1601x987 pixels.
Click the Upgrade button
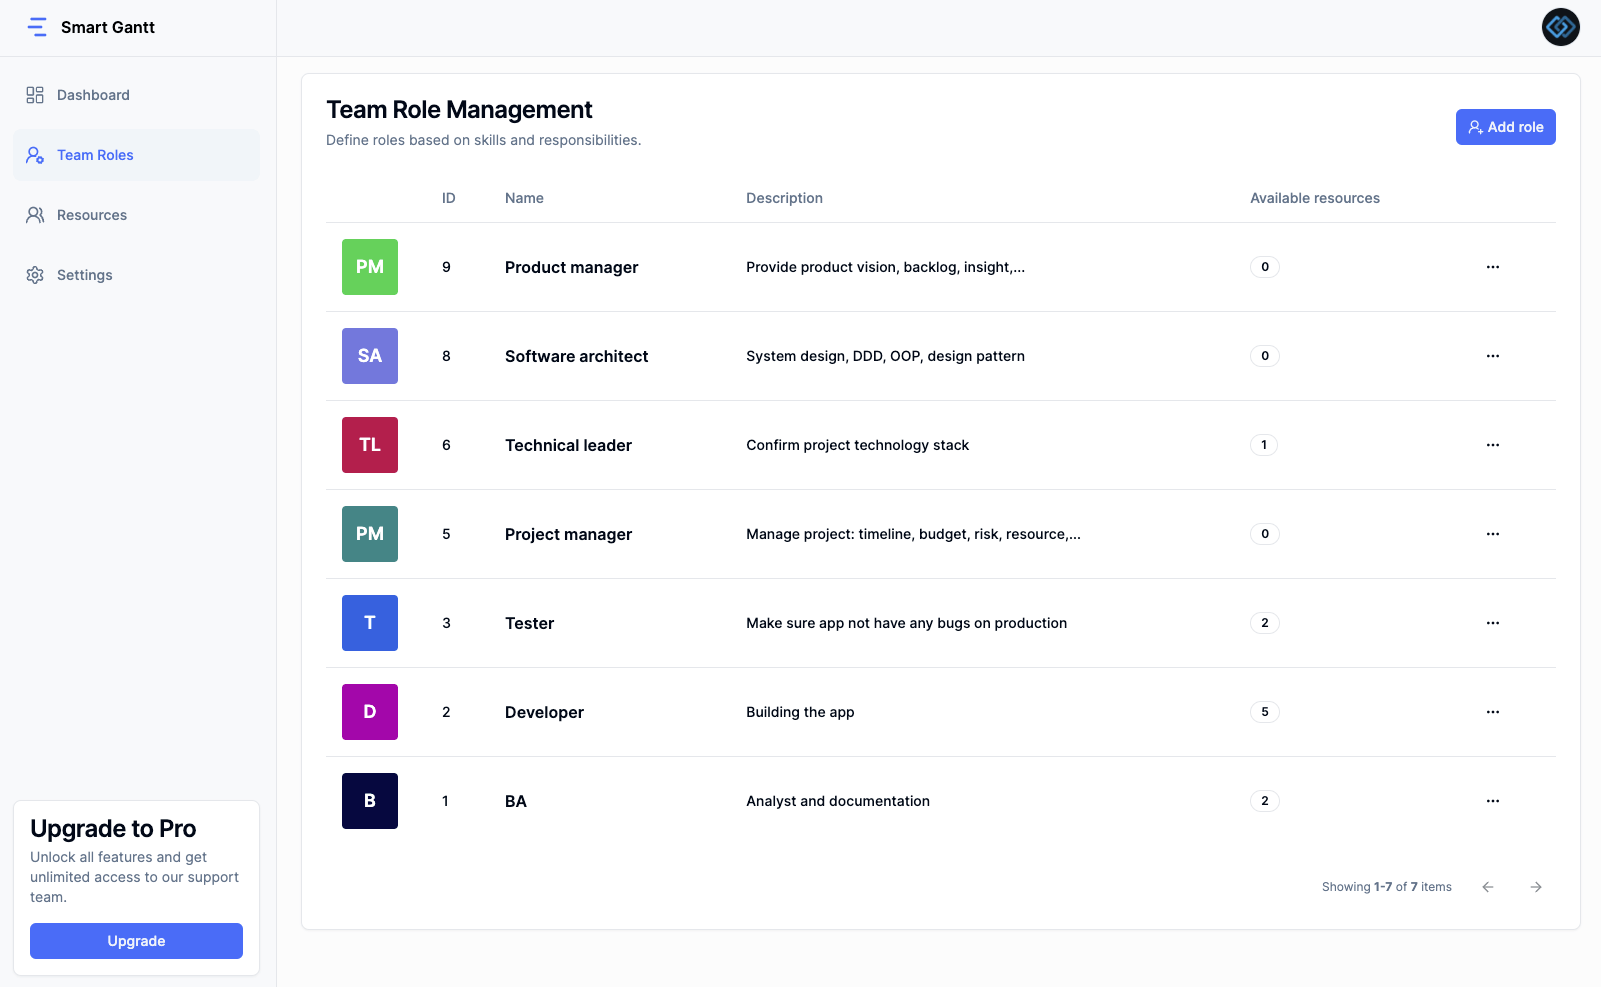136,941
